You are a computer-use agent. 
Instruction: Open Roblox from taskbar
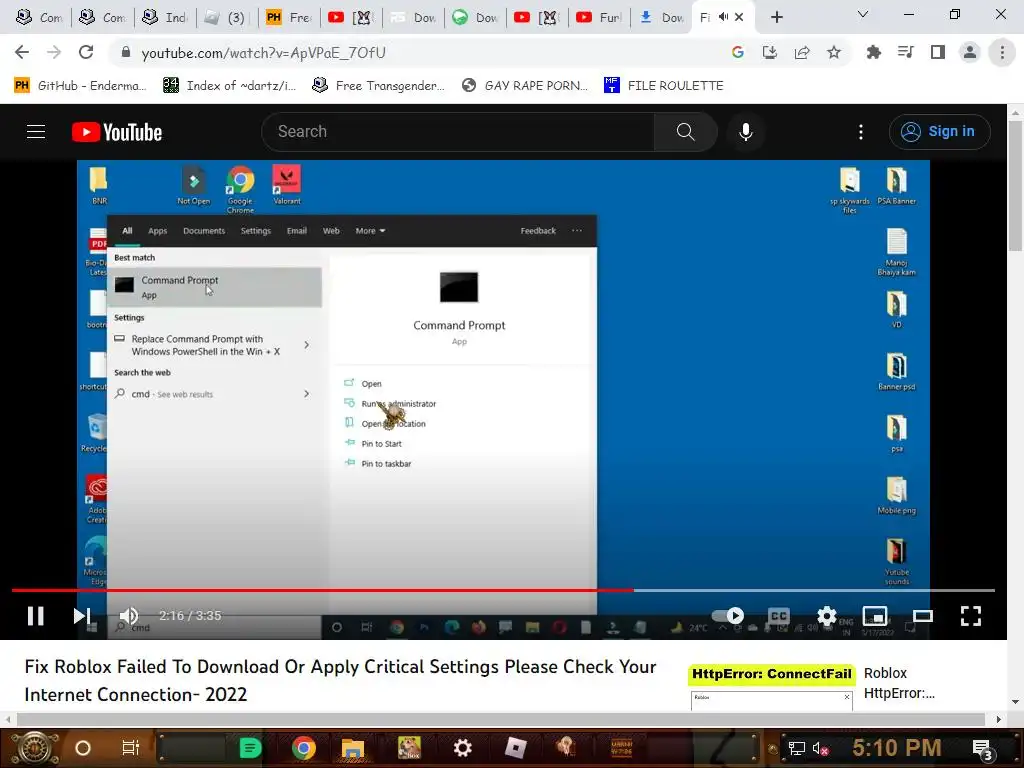tap(515, 748)
